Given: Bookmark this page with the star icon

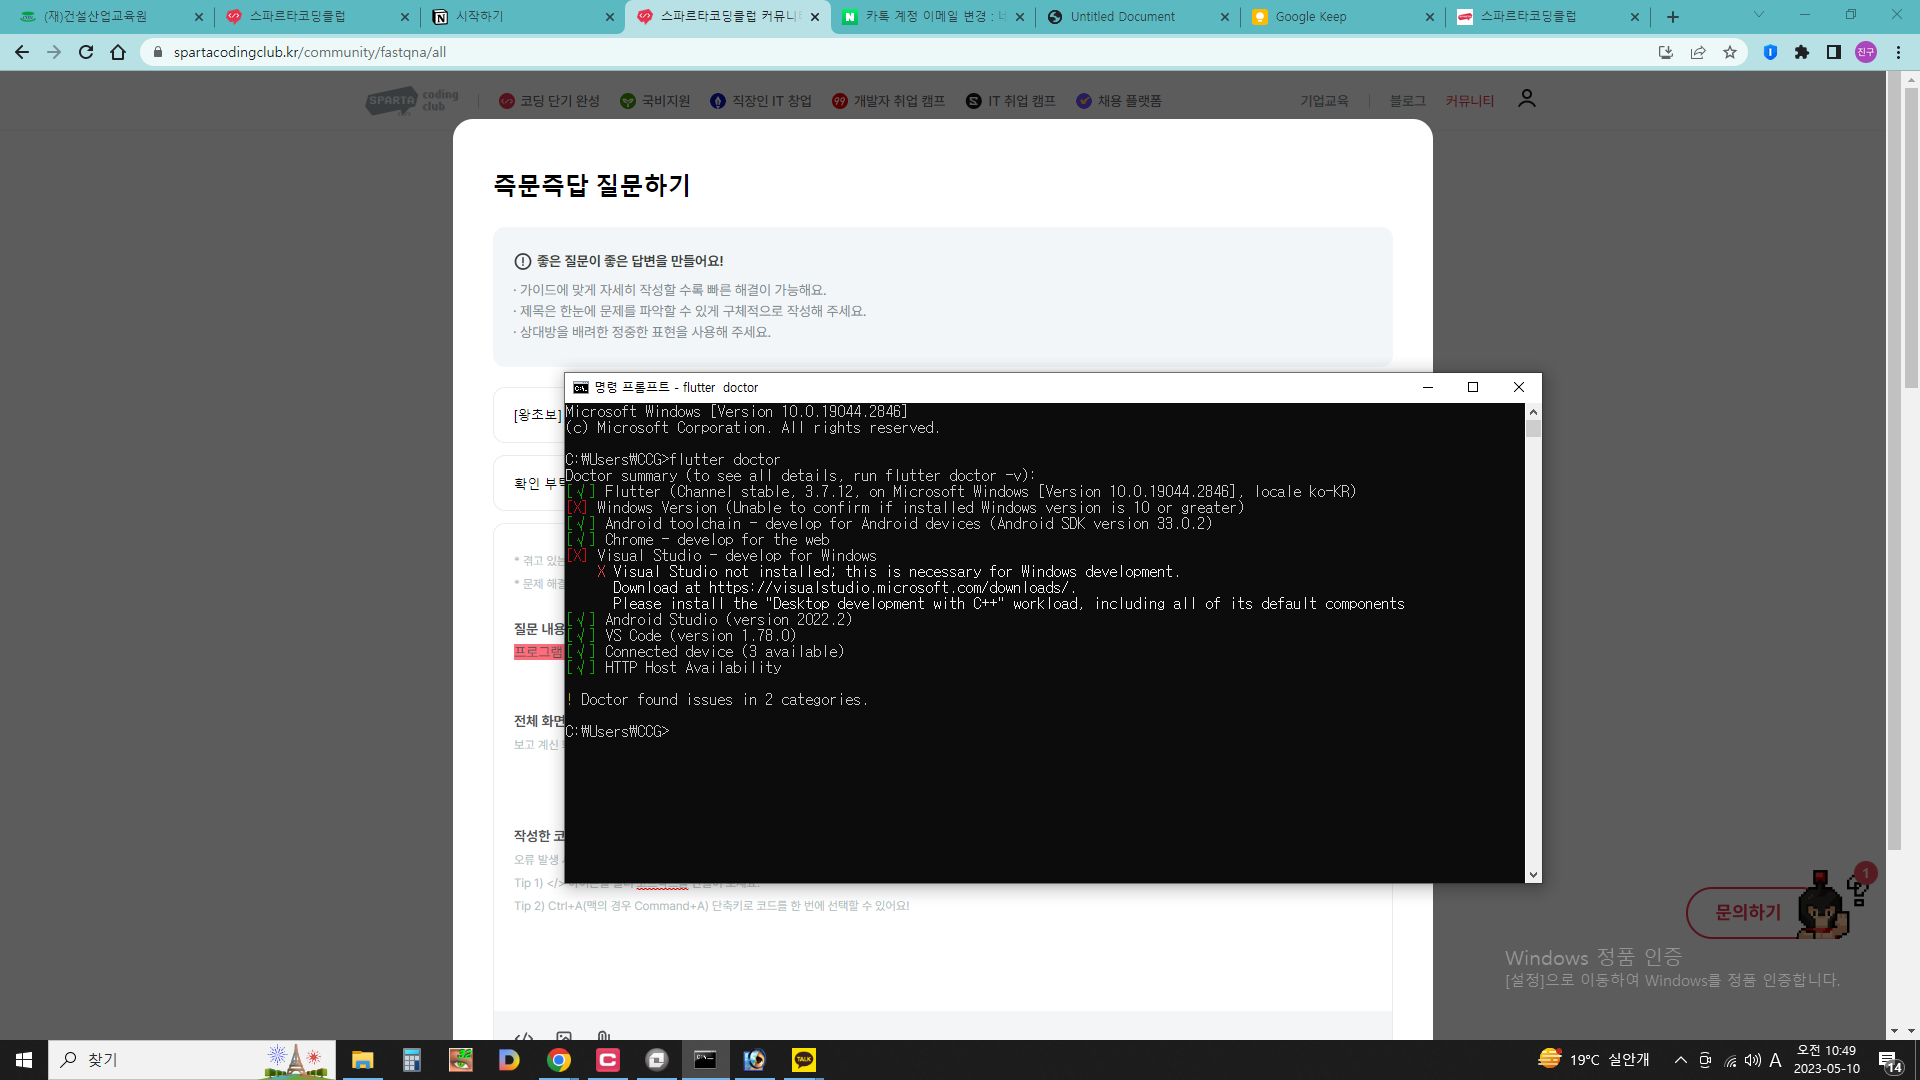Looking at the screenshot, I should click(x=1730, y=52).
